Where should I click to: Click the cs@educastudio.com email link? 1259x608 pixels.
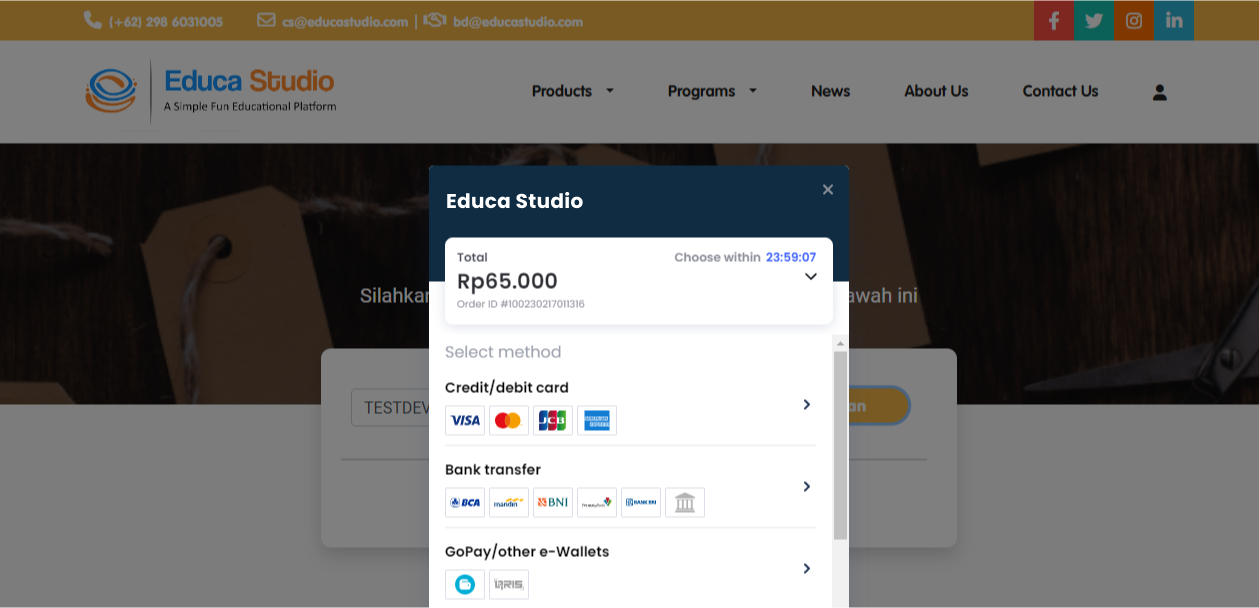coord(345,21)
